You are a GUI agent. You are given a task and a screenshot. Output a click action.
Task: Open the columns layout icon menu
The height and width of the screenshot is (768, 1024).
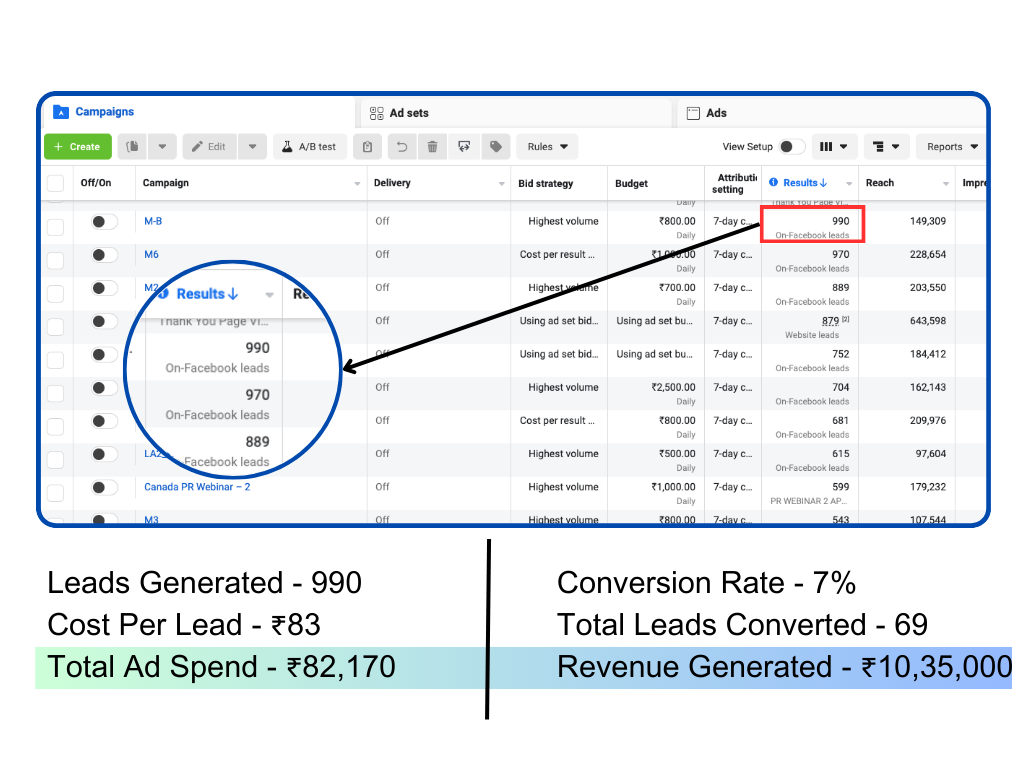coord(833,147)
